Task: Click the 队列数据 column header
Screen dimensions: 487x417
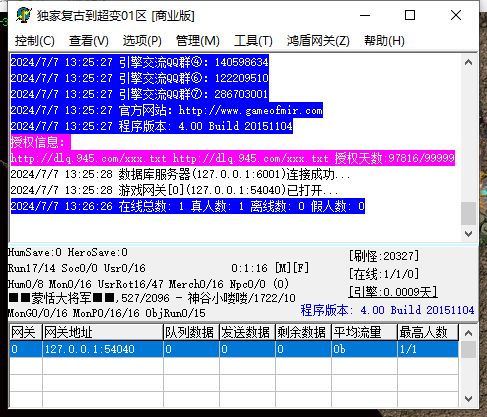Action: click(191, 332)
